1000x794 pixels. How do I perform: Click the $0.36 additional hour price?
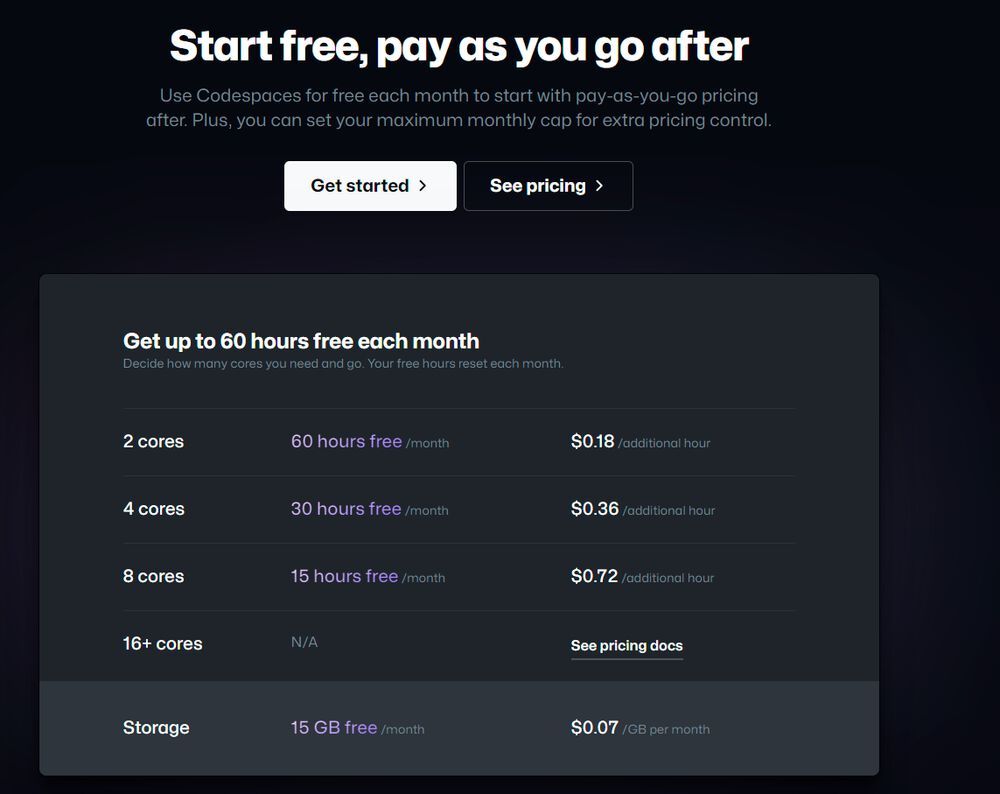pos(594,509)
